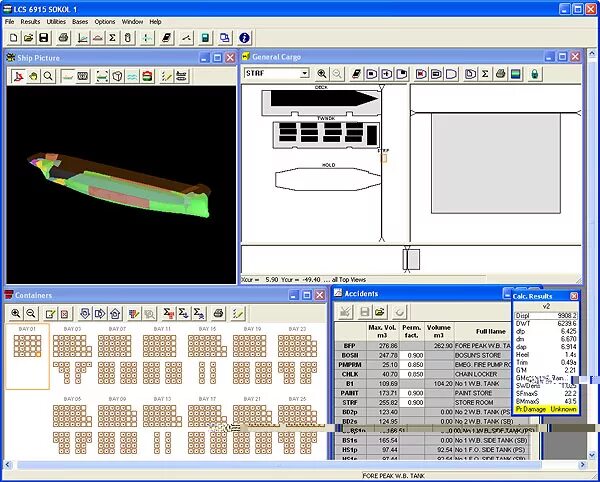
Task: Click the horizontal scrollbar right arrow
Action: click(582, 465)
